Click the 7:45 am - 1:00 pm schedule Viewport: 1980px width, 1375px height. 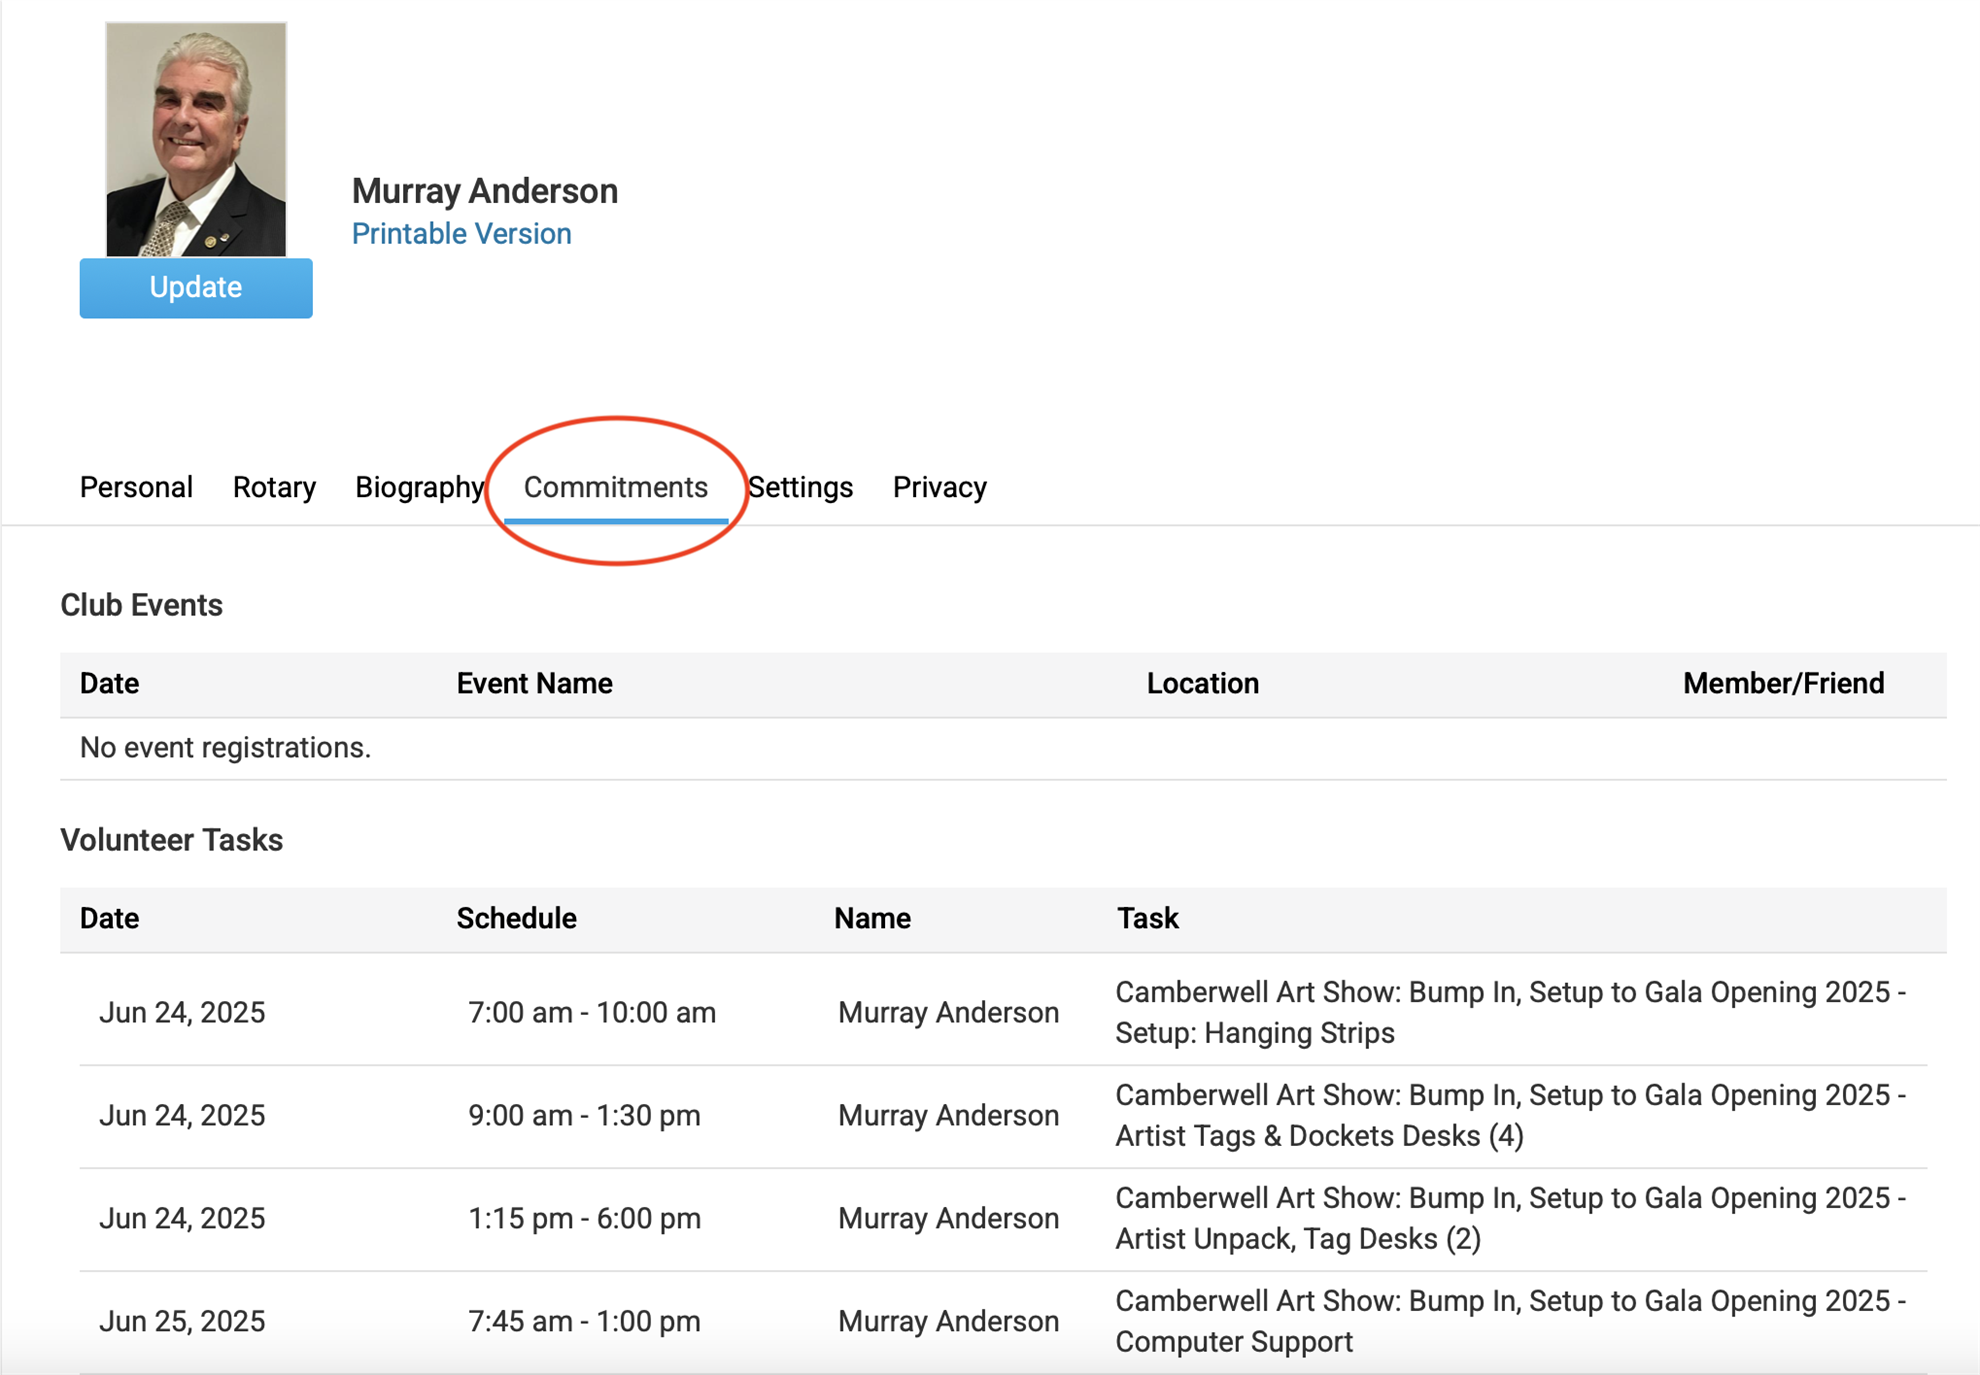point(585,1322)
